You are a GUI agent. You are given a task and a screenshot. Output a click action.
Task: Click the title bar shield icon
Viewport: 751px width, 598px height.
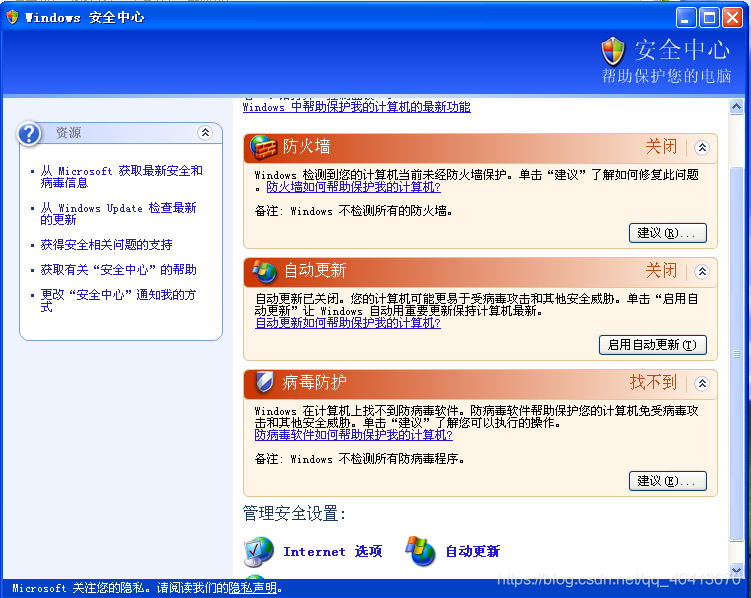[x=11, y=17]
